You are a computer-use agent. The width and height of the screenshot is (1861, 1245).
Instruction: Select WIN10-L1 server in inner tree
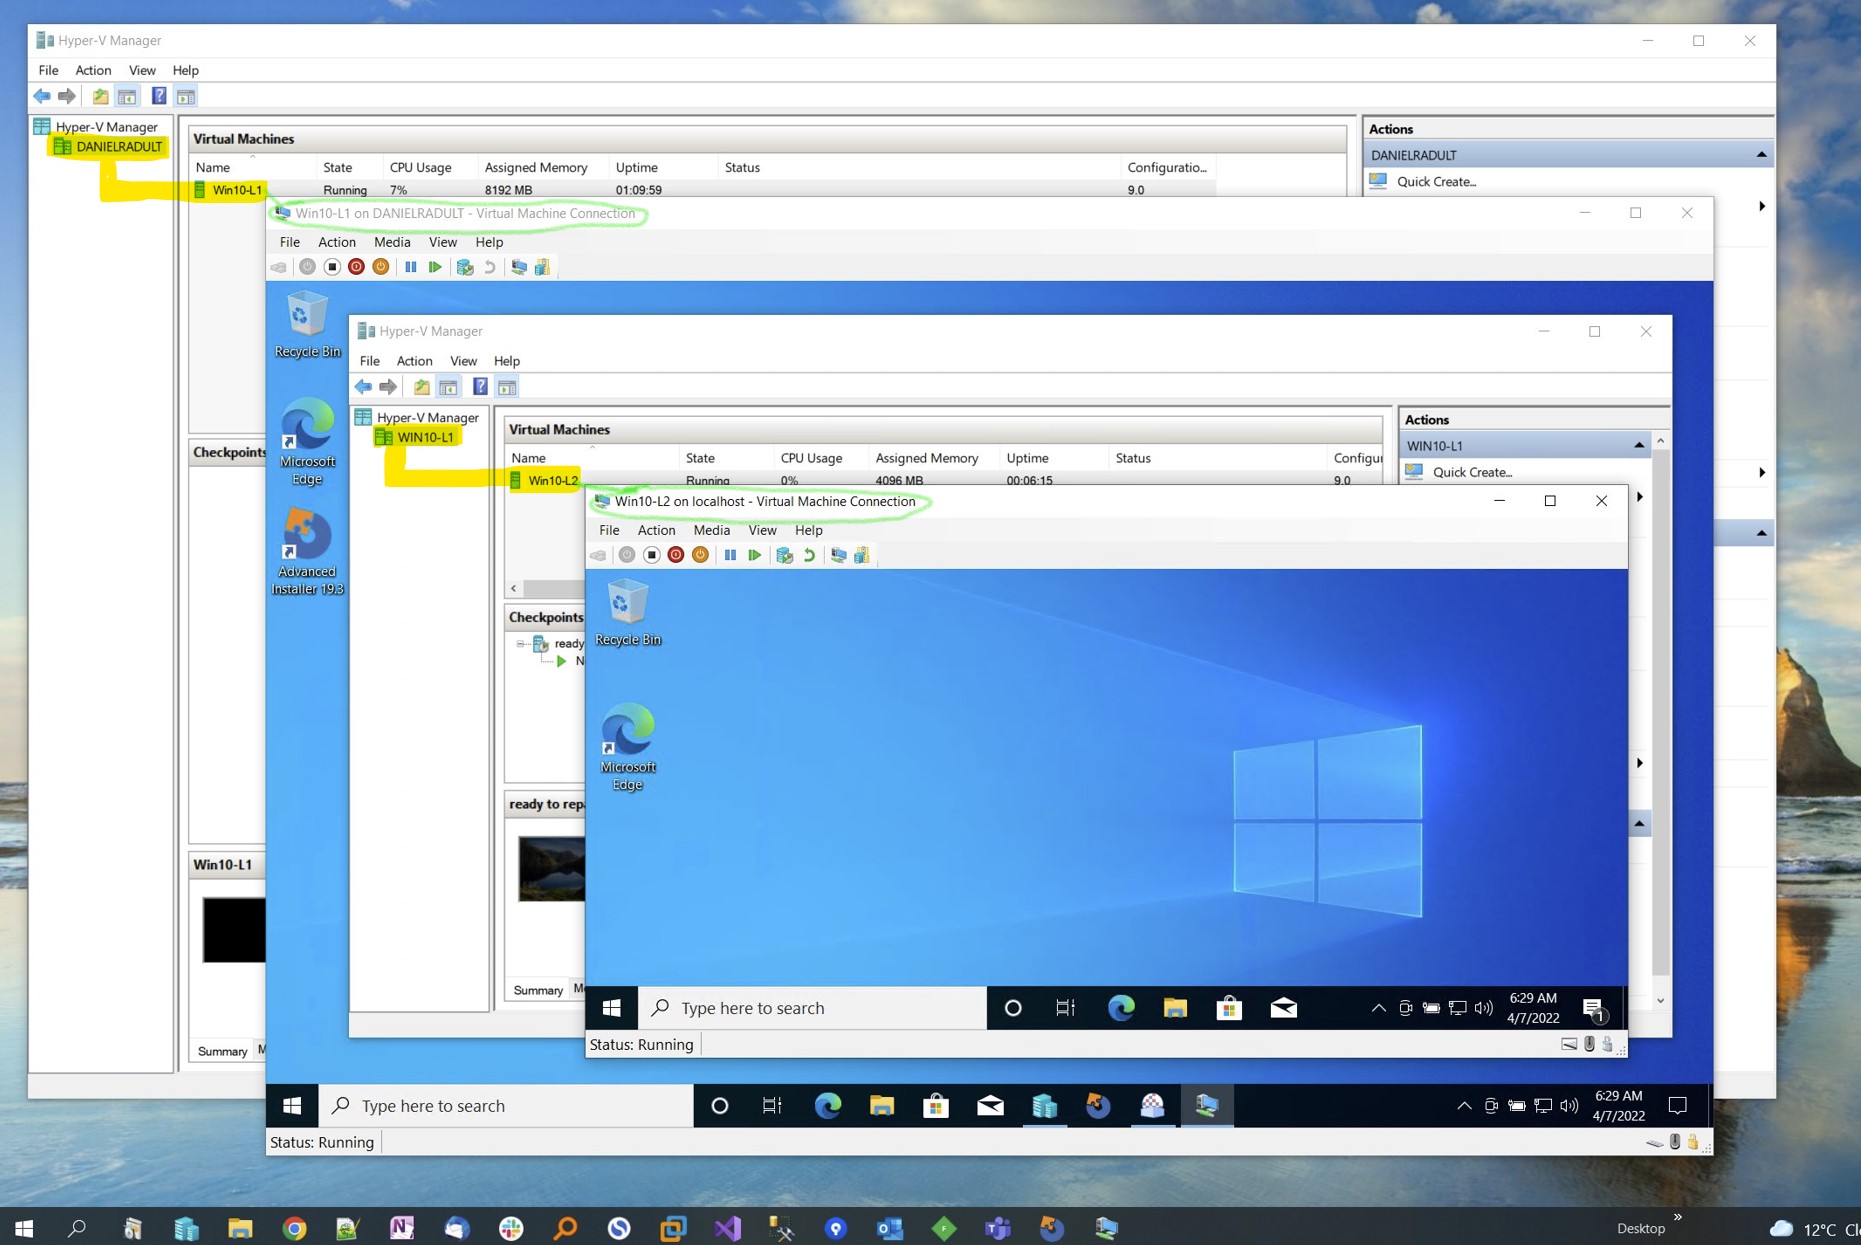click(425, 437)
